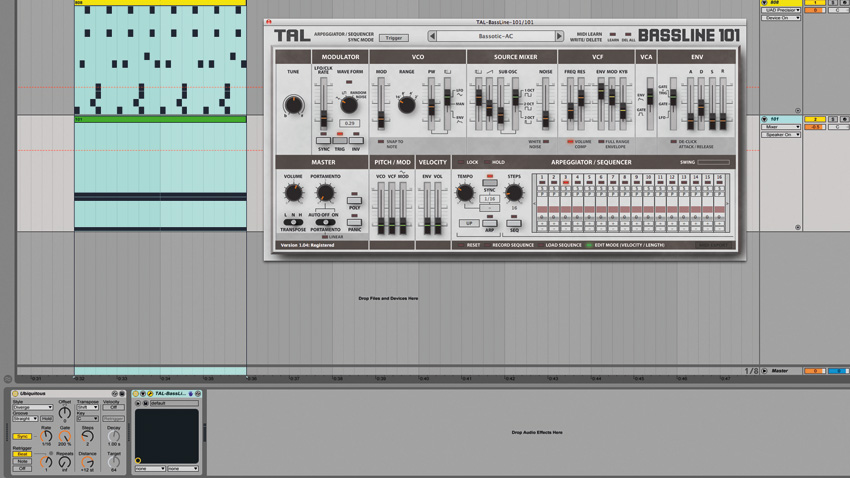Click the Ubiquitous device activator icon

point(15,393)
